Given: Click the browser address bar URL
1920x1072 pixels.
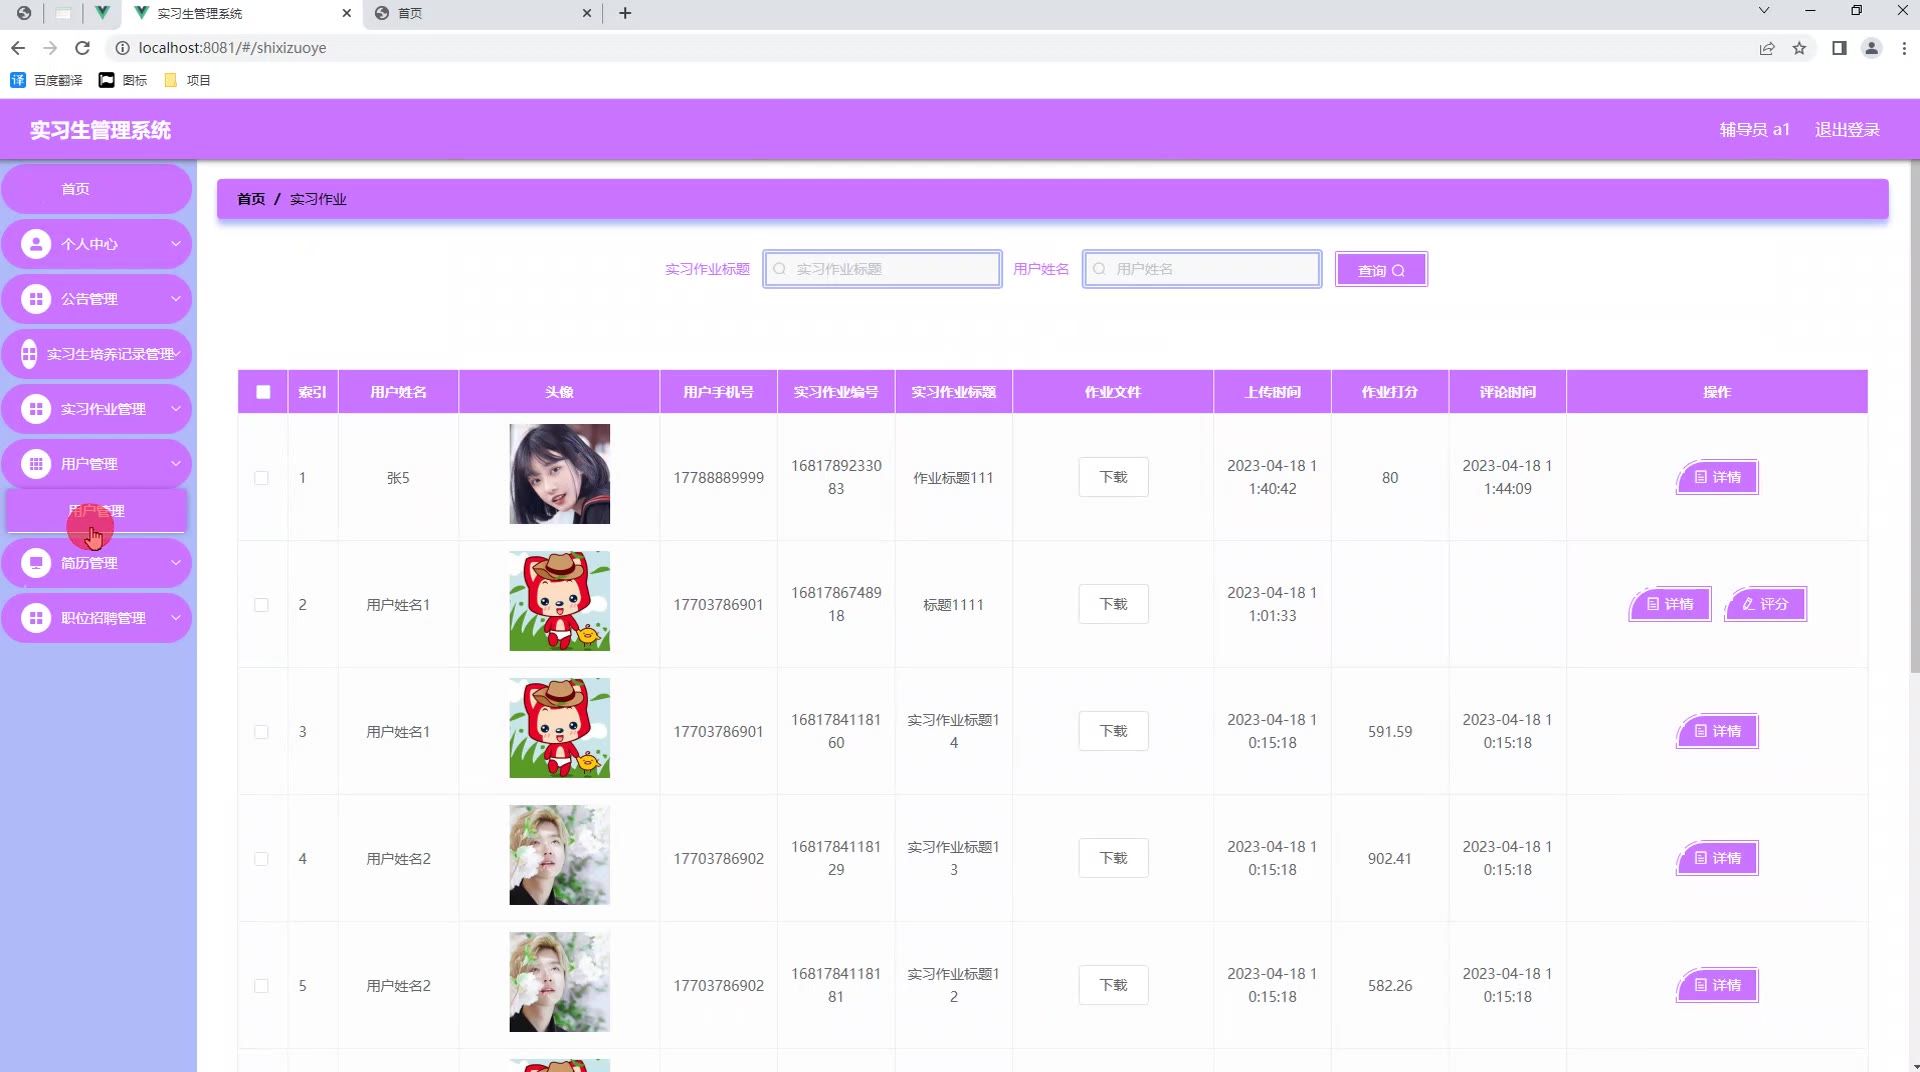Looking at the screenshot, I should click(232, 48).
